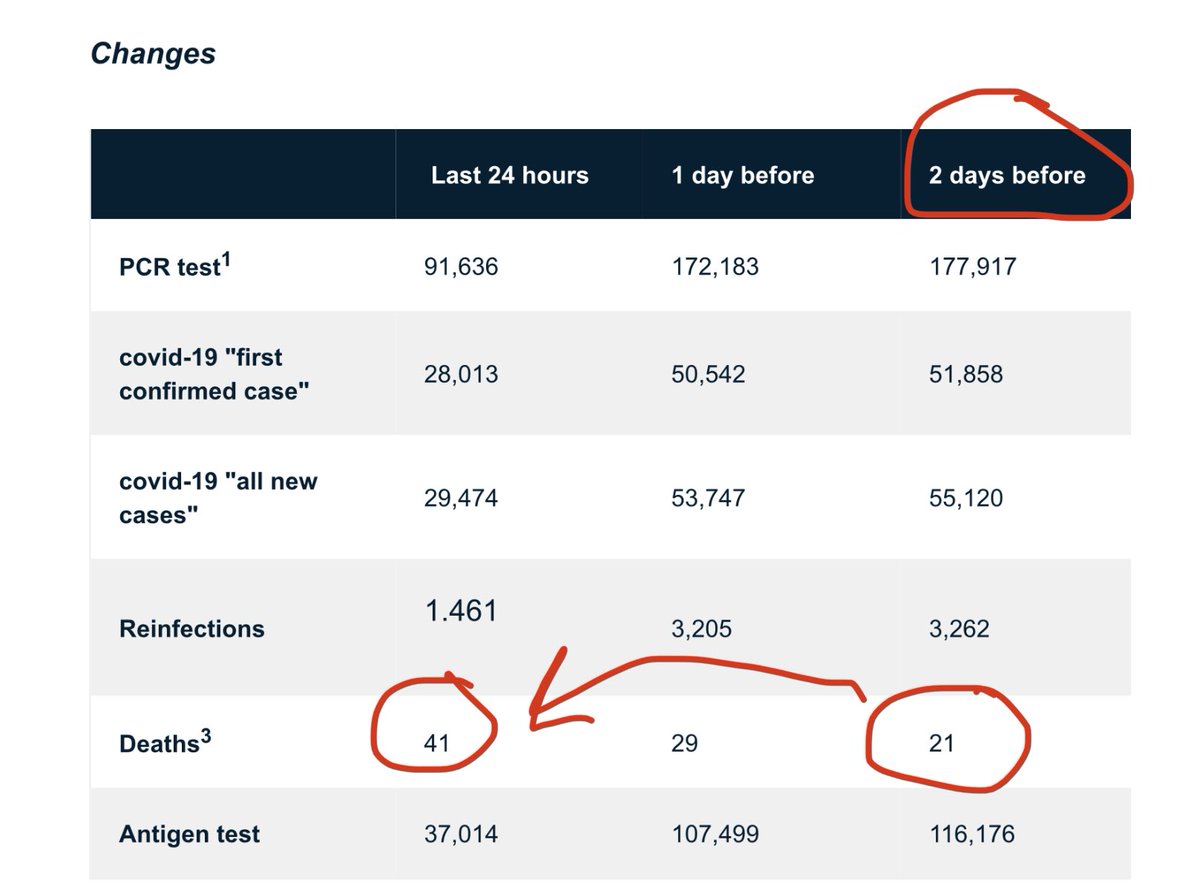The image size is (1200, 894).
Task: Click the Reinfections value 3,205
Action: pos(702,629)
